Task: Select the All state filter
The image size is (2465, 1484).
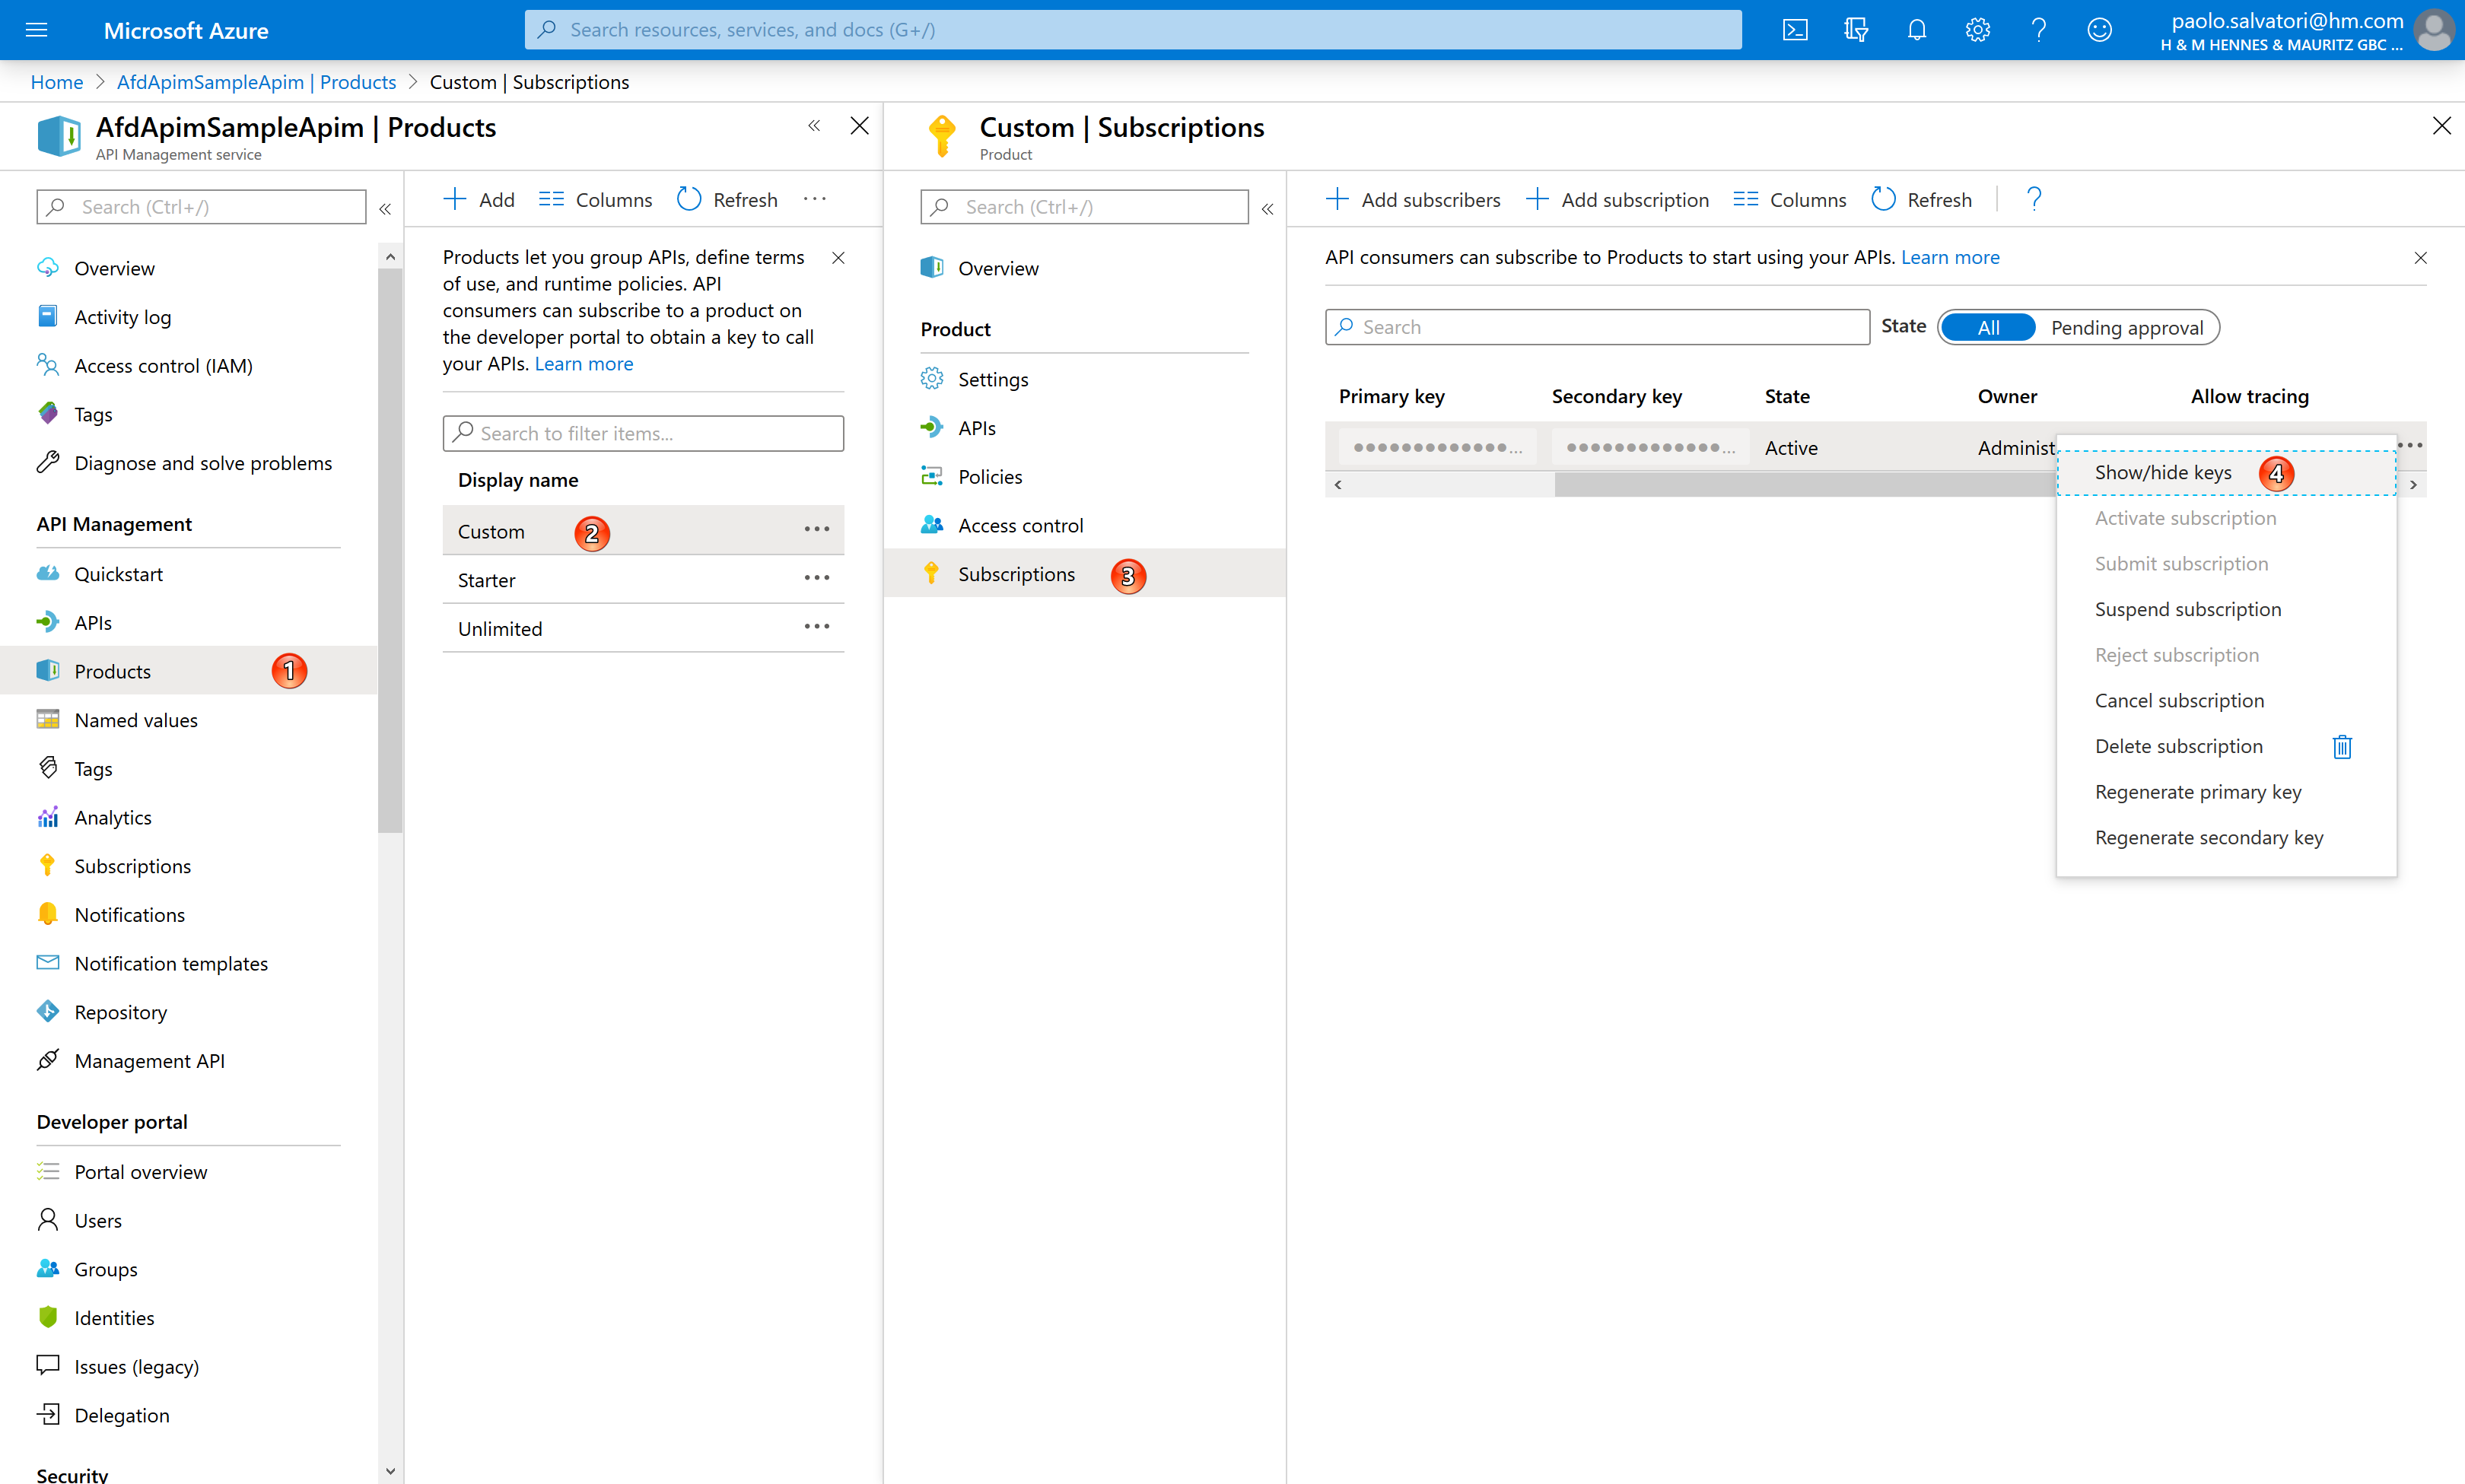Action: (1988, 328)
